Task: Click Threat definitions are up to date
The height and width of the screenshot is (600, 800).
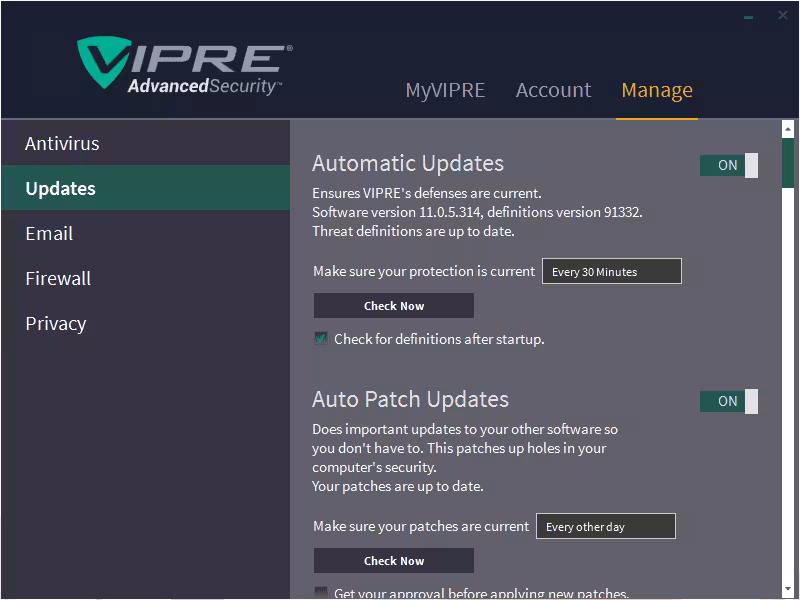Action: point(413,232)
